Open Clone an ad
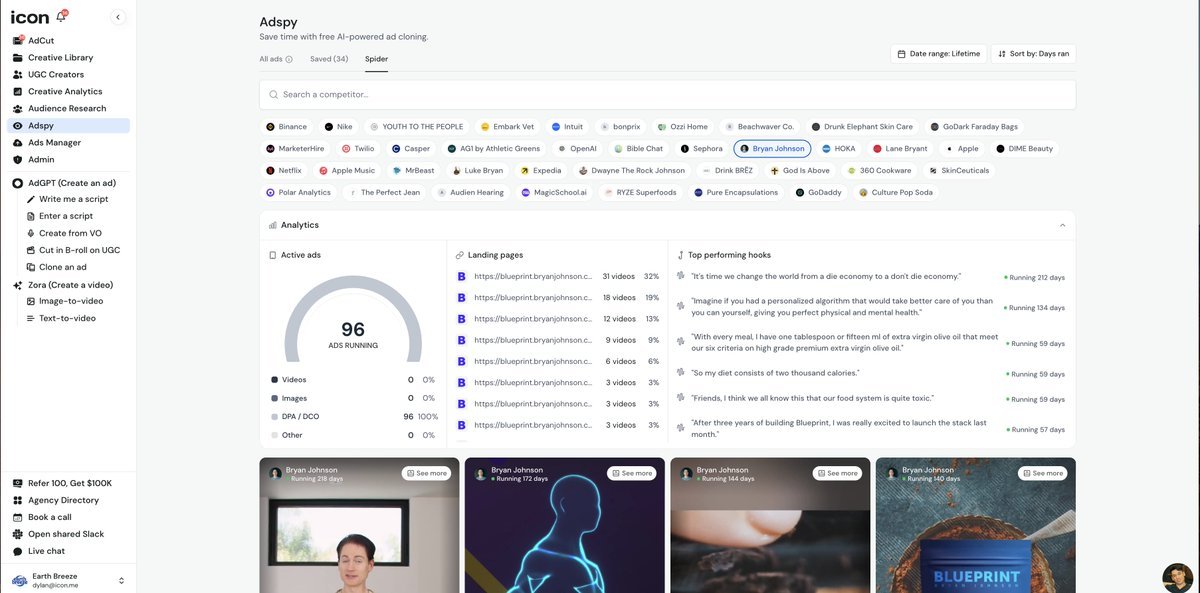 (x=63, y=267)
